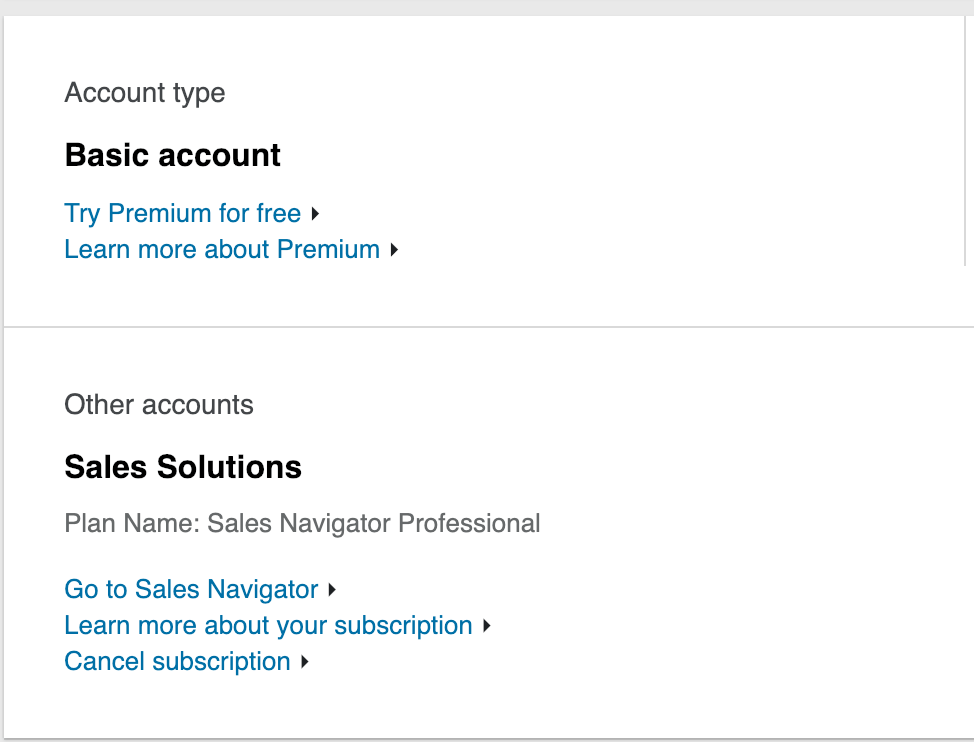The image size is (974, 742).
Task: Click the divider line between account sections
Action: 487,327
